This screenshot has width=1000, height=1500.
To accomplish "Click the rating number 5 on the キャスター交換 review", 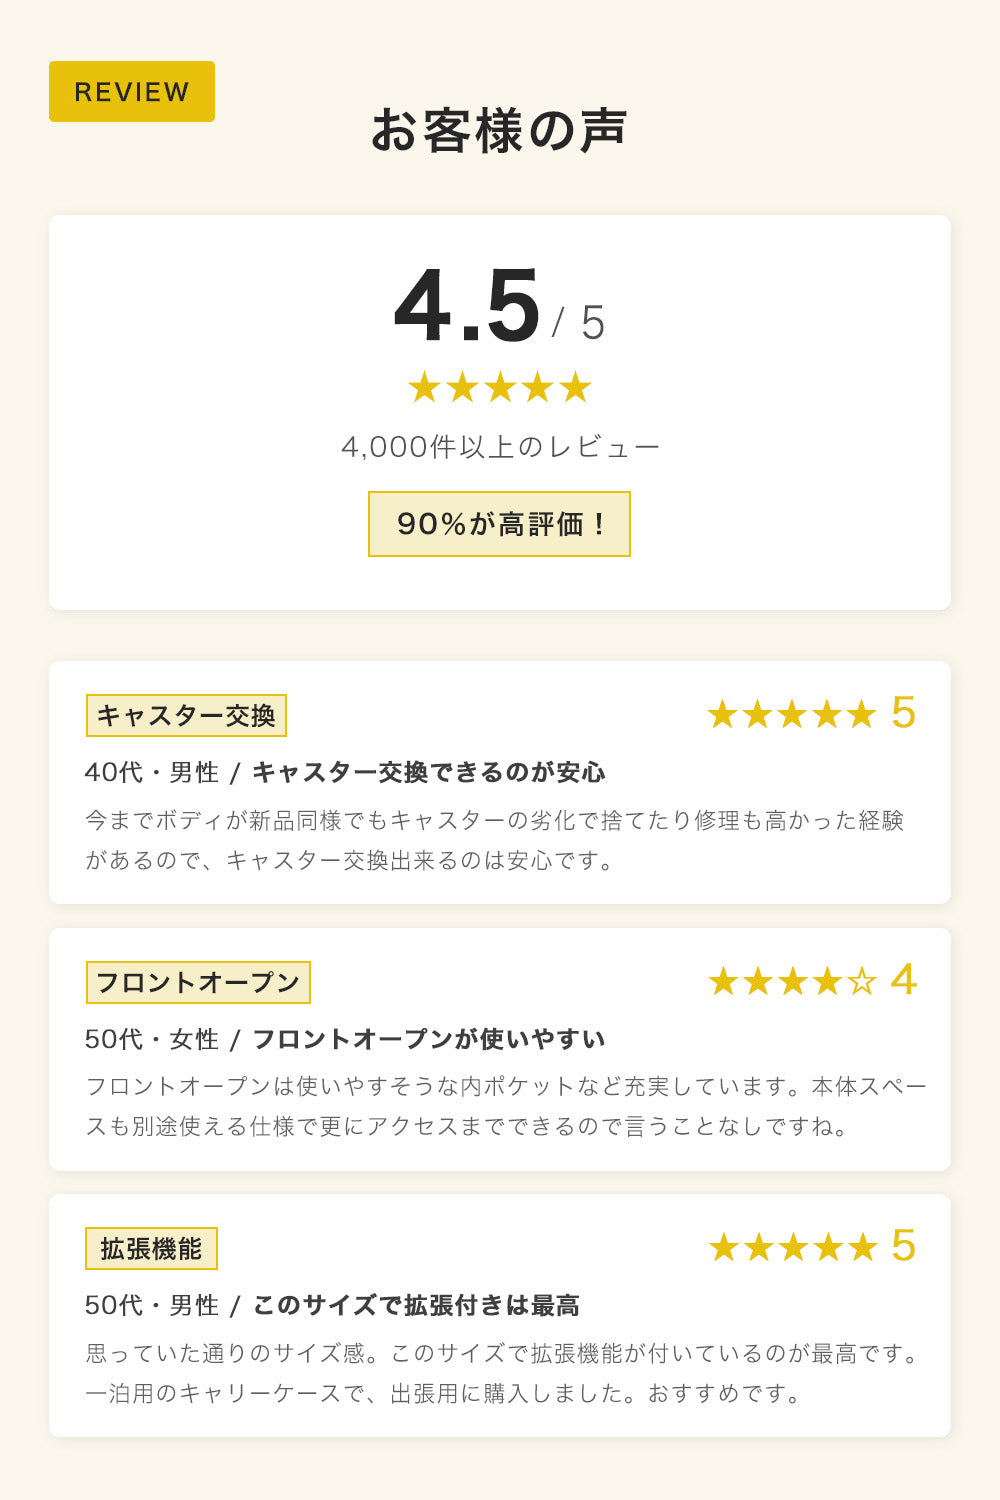I will point(903,713).
